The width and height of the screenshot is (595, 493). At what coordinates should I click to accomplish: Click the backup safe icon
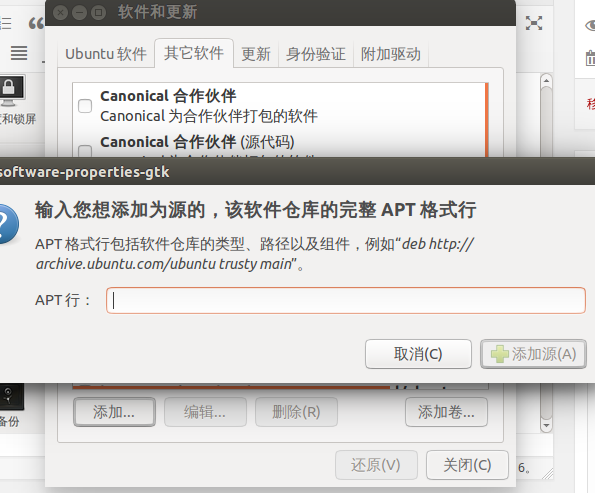(x=11, y=397)
